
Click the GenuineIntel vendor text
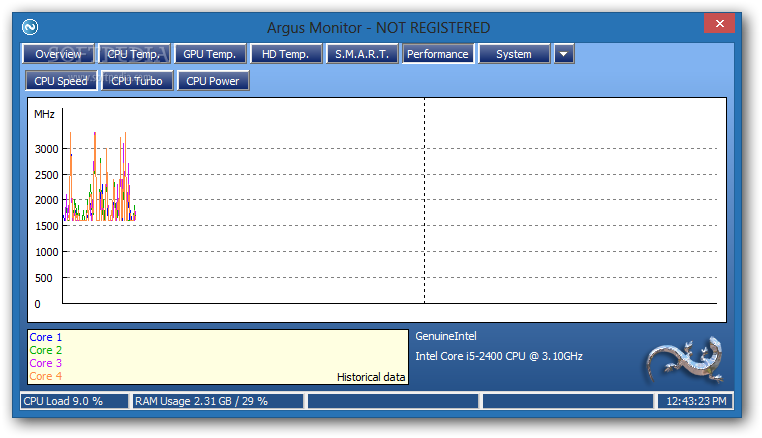click(446, 336)
